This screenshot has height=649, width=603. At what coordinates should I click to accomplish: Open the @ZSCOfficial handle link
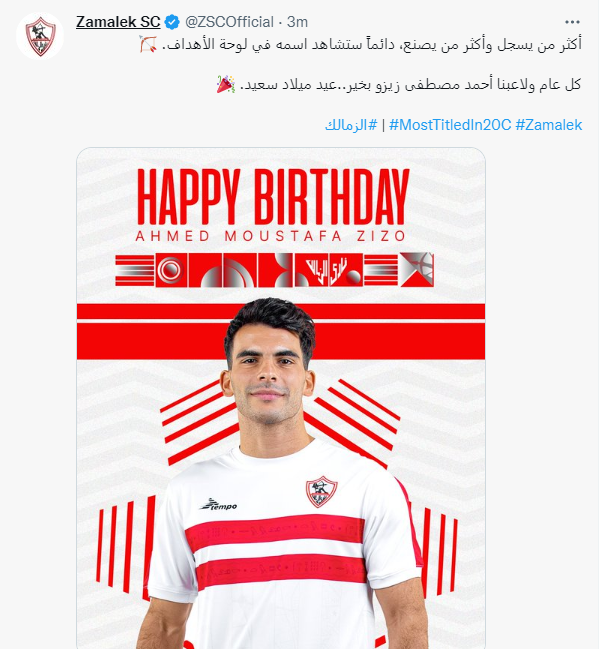coord(229,22)
